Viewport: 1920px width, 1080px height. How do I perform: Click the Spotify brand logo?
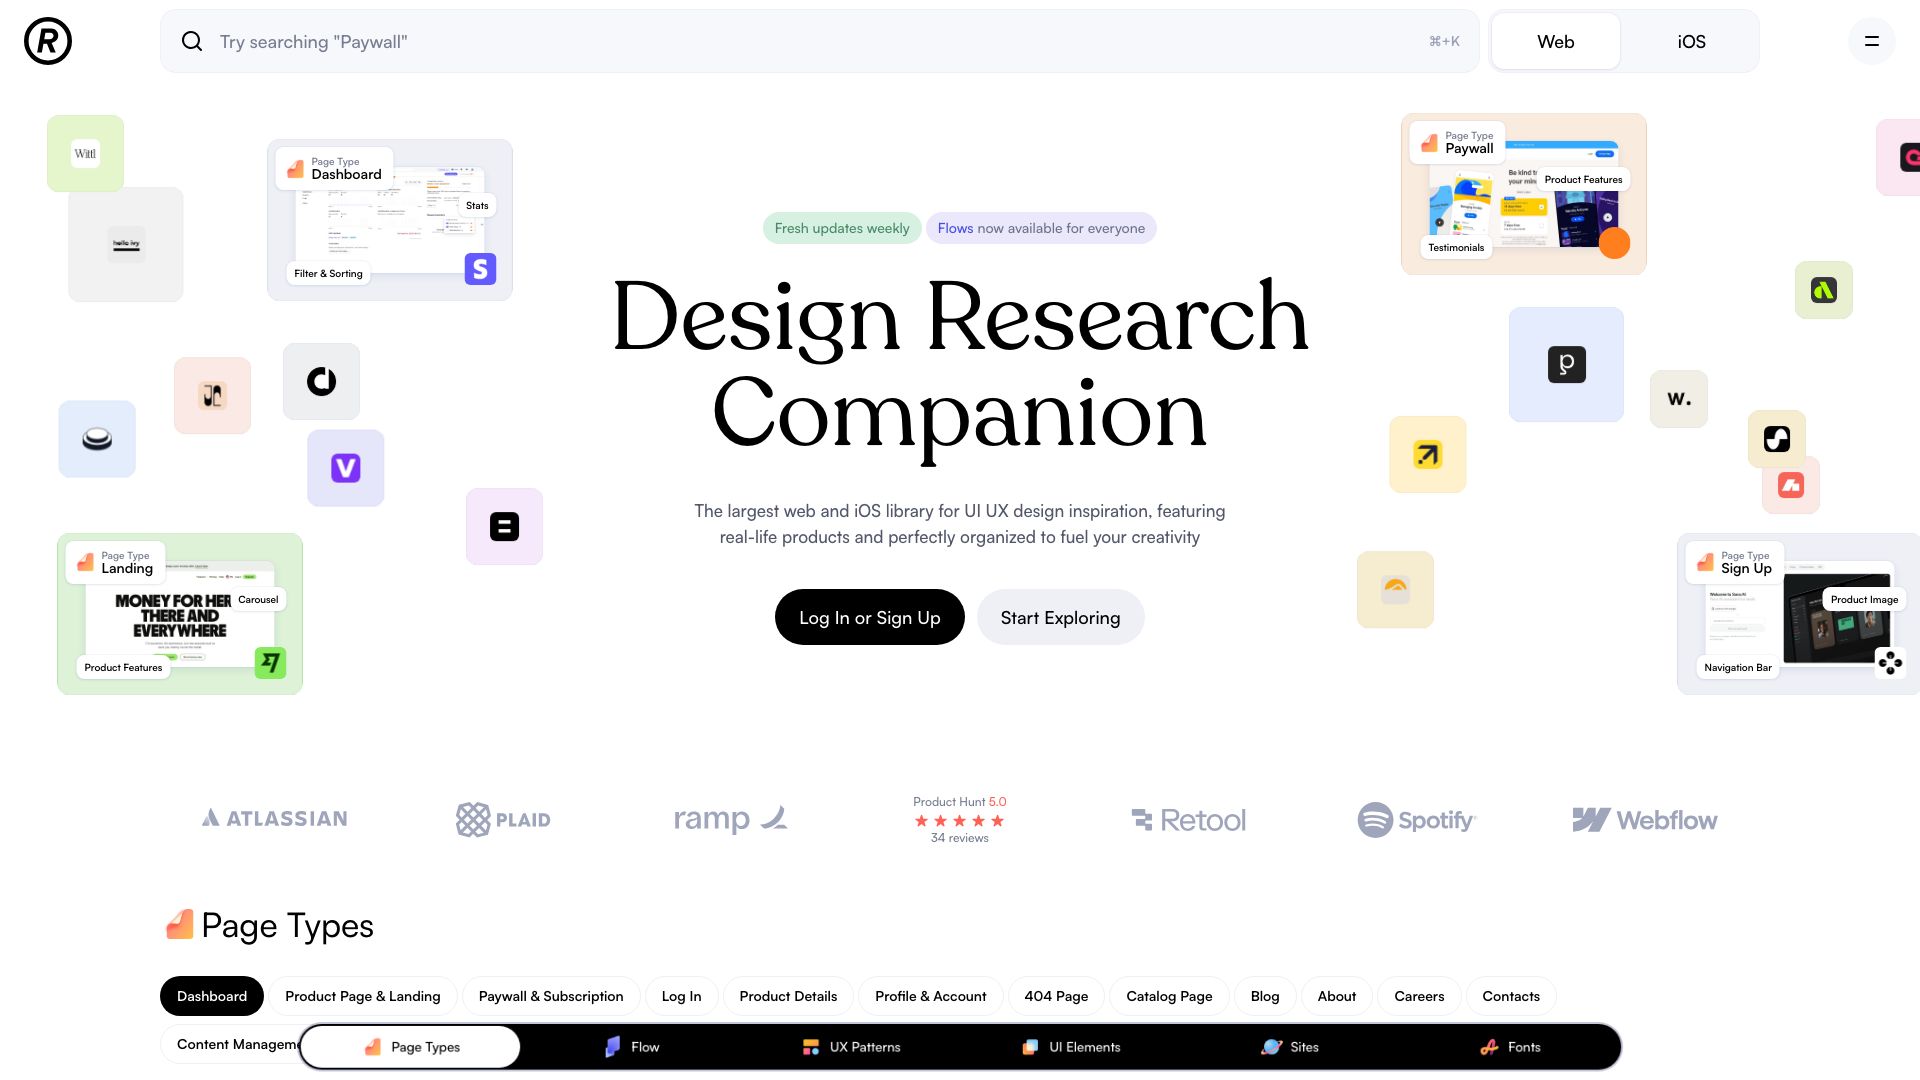(x=1416, y=820)
